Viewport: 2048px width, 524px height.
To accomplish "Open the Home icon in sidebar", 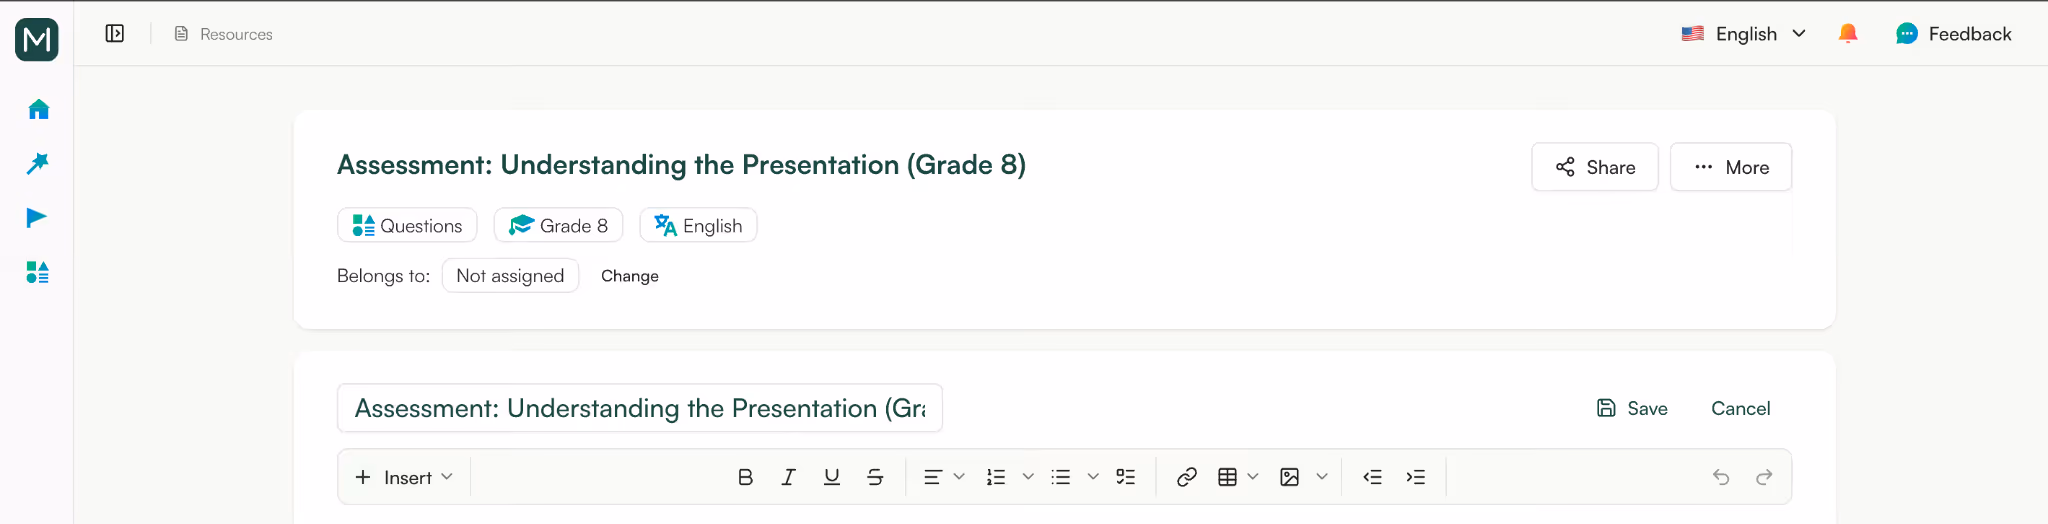I will pyautogui.click(x=38, y=109).
